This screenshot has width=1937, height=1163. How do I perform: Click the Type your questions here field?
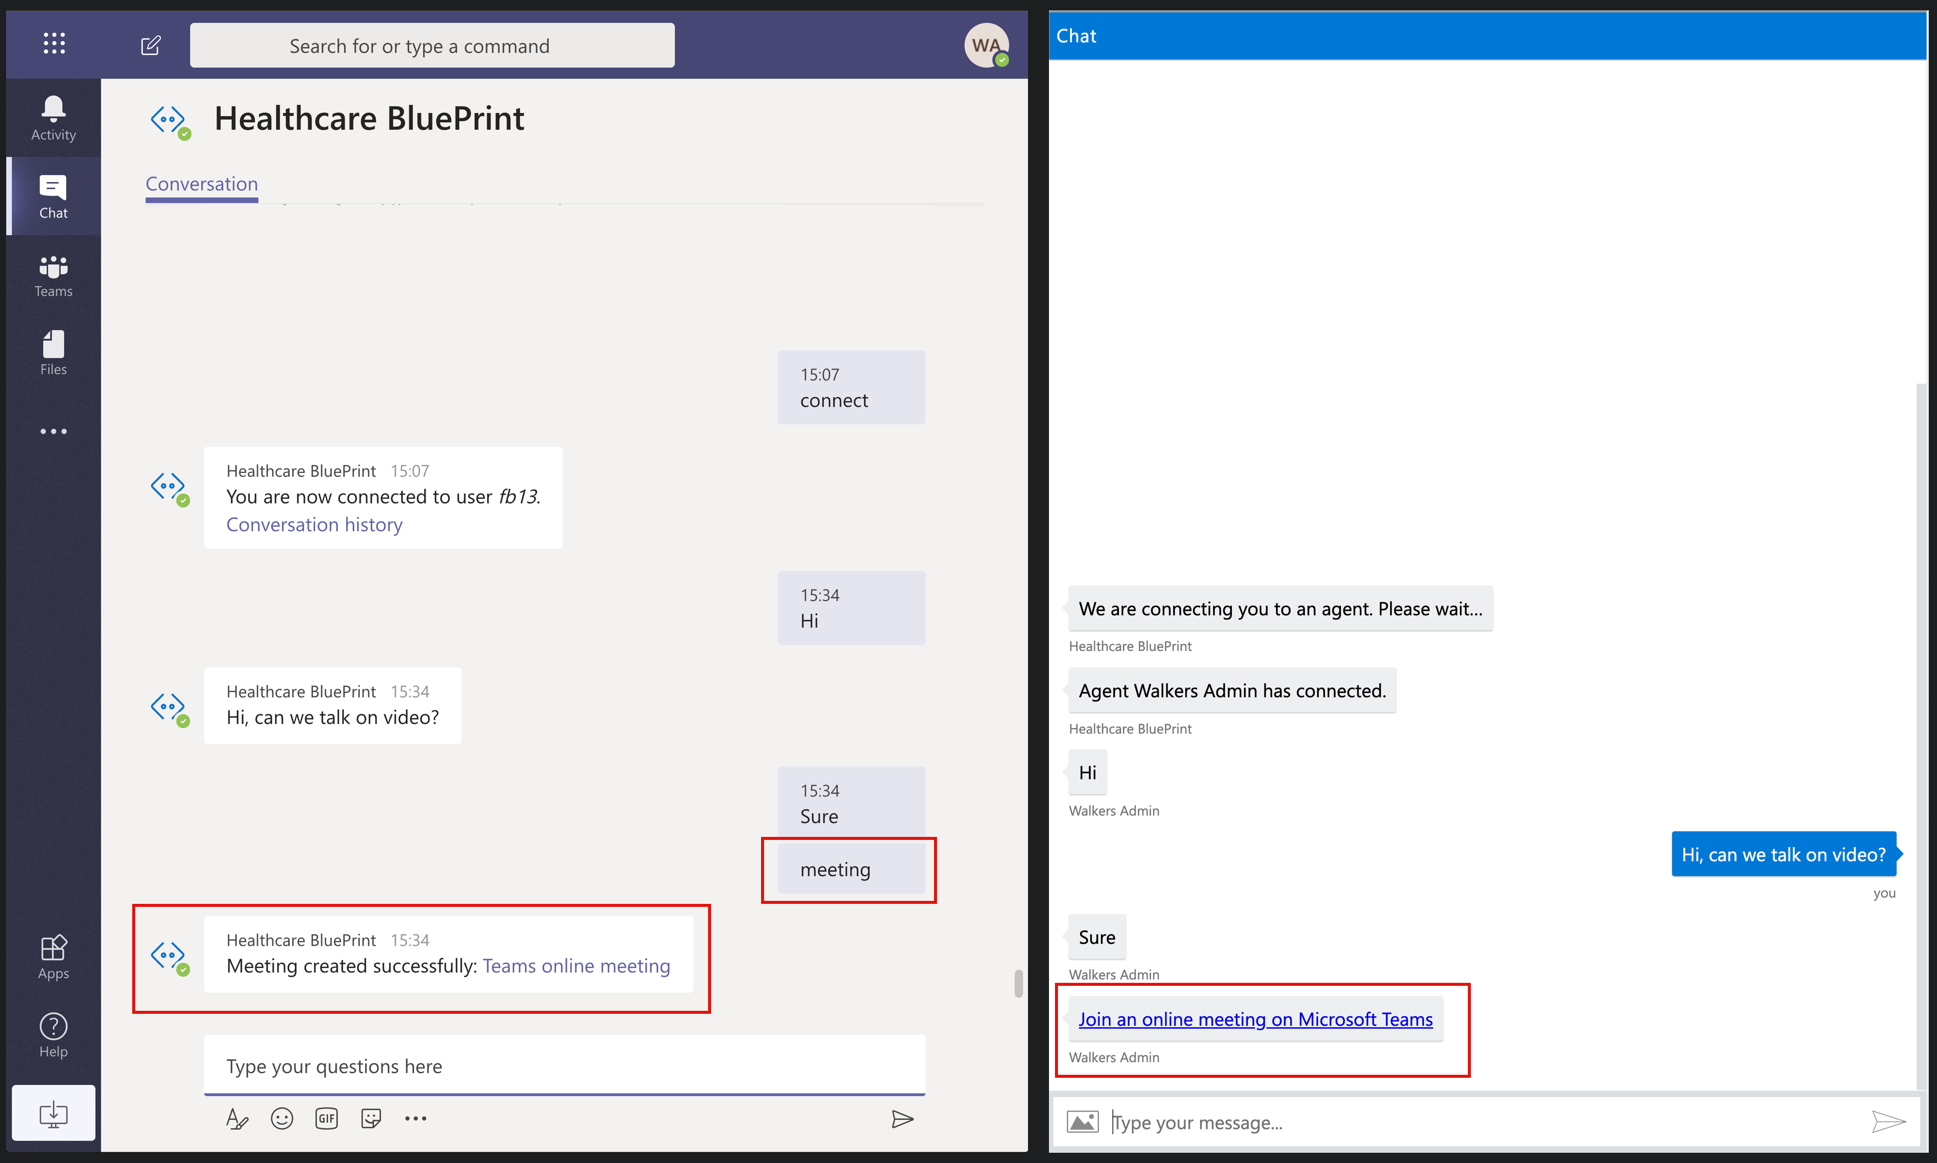tap(564, 1066)
